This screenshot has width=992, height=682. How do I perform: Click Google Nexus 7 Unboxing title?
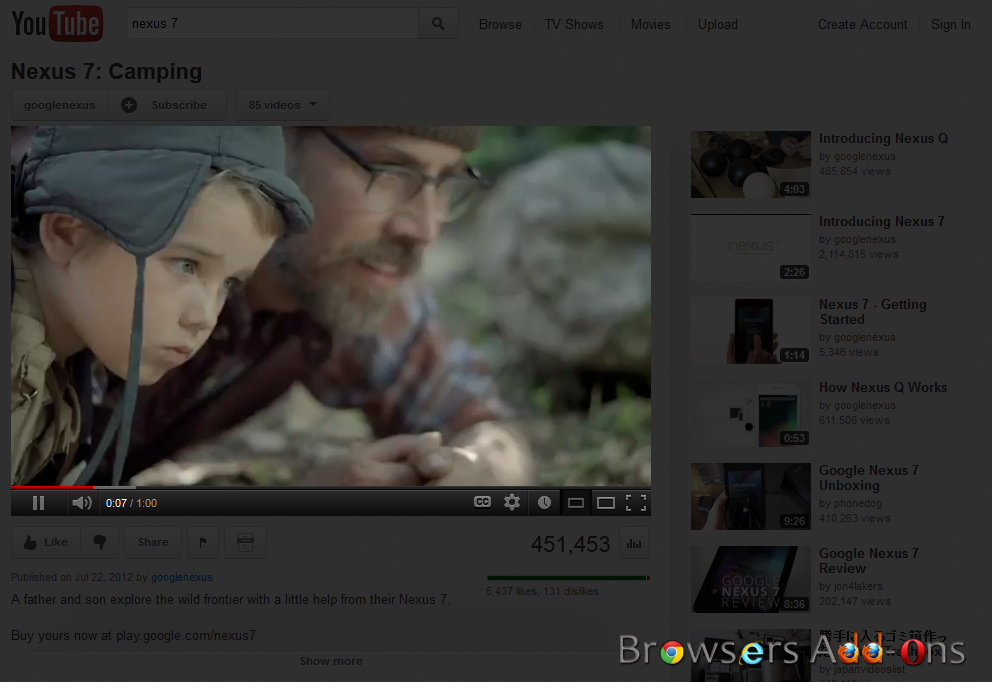(869, 478)
